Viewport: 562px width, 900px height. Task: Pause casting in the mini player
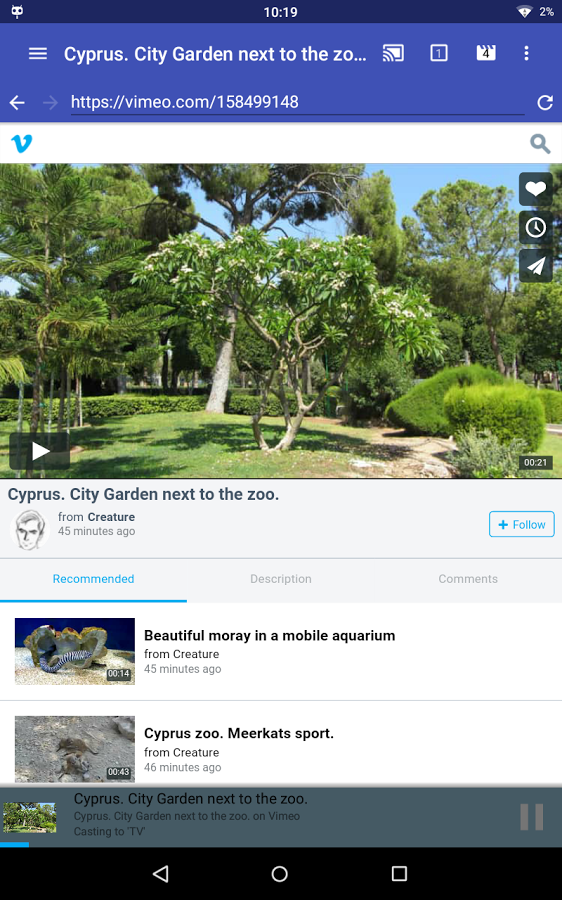pos(531,817)
